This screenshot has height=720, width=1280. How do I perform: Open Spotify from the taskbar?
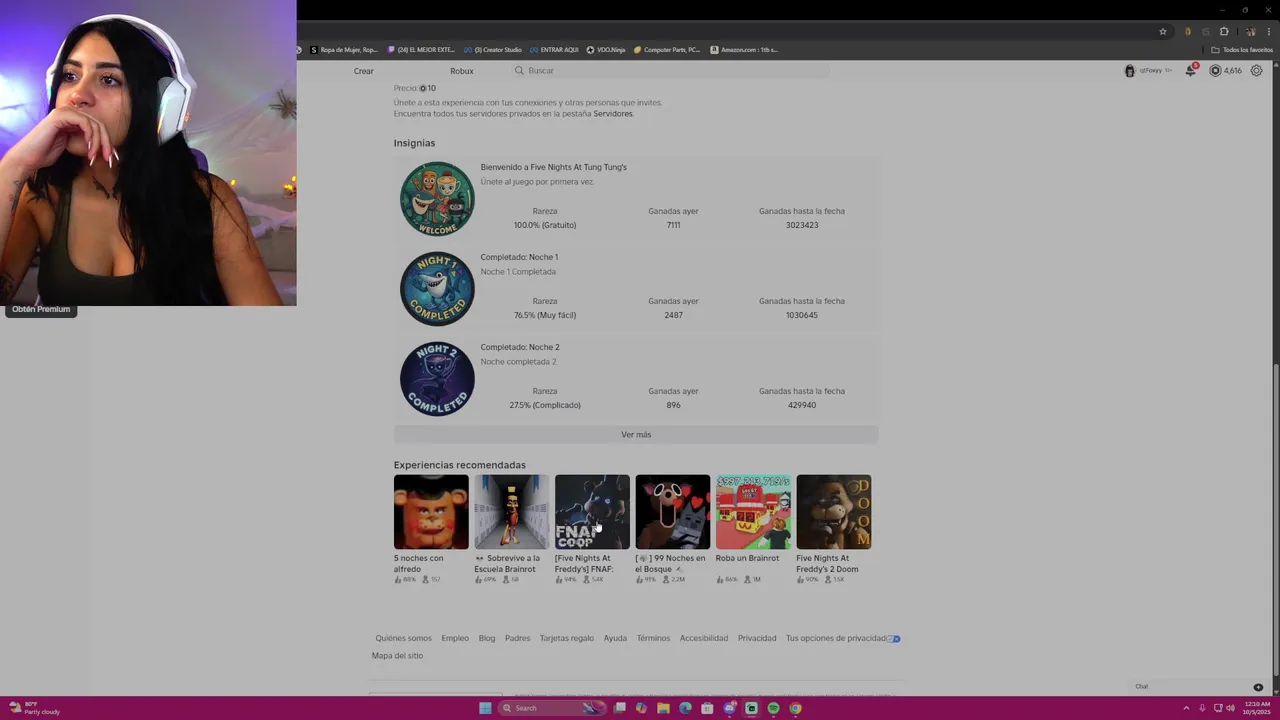click(774, 708)
